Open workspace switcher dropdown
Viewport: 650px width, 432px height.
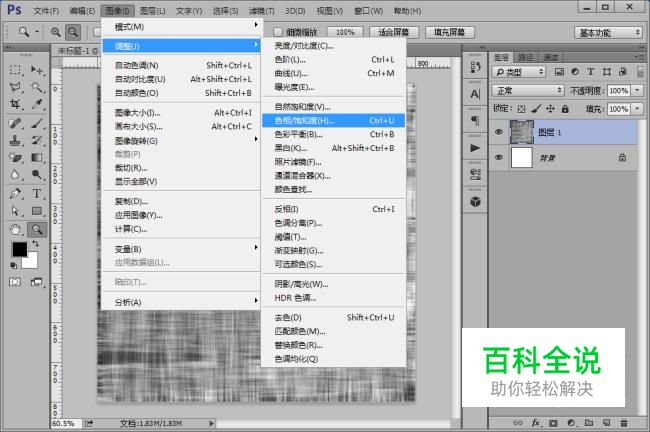(608, 32)
